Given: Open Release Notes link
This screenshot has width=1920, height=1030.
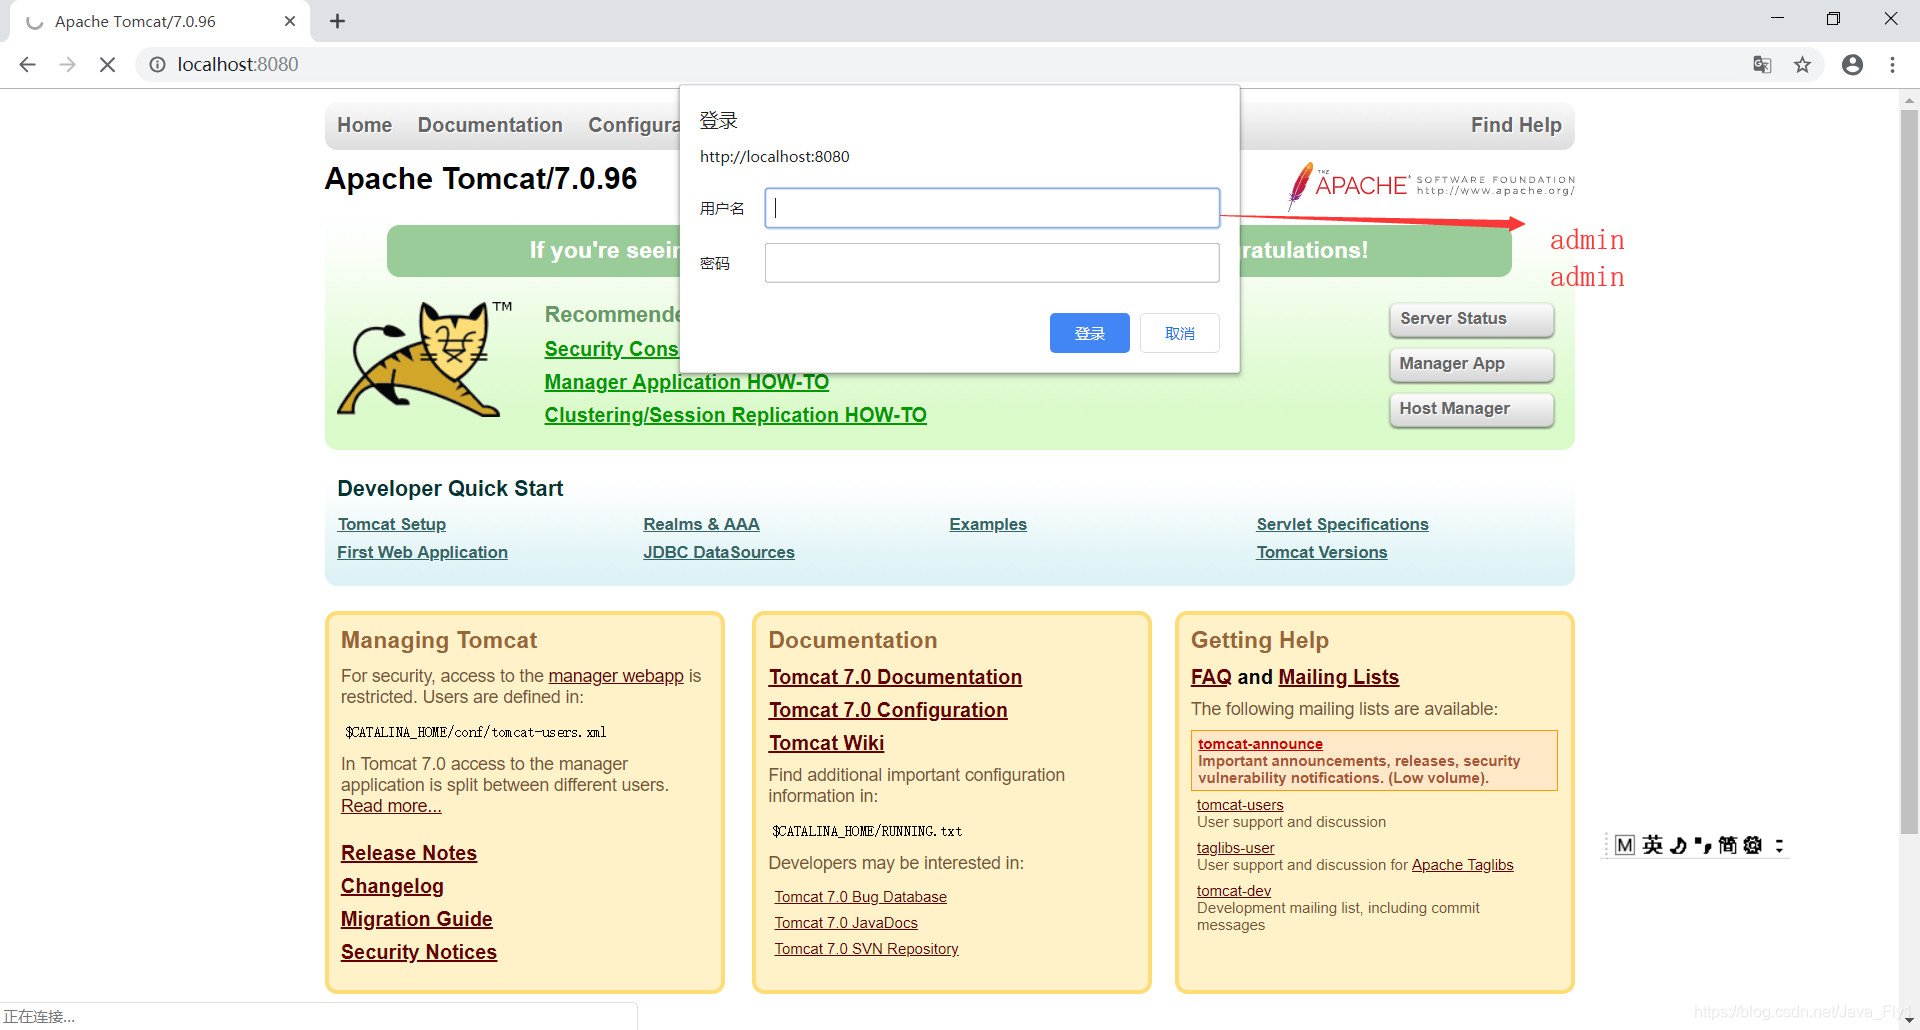Looking at the screenshot, I should pos(408,853).
